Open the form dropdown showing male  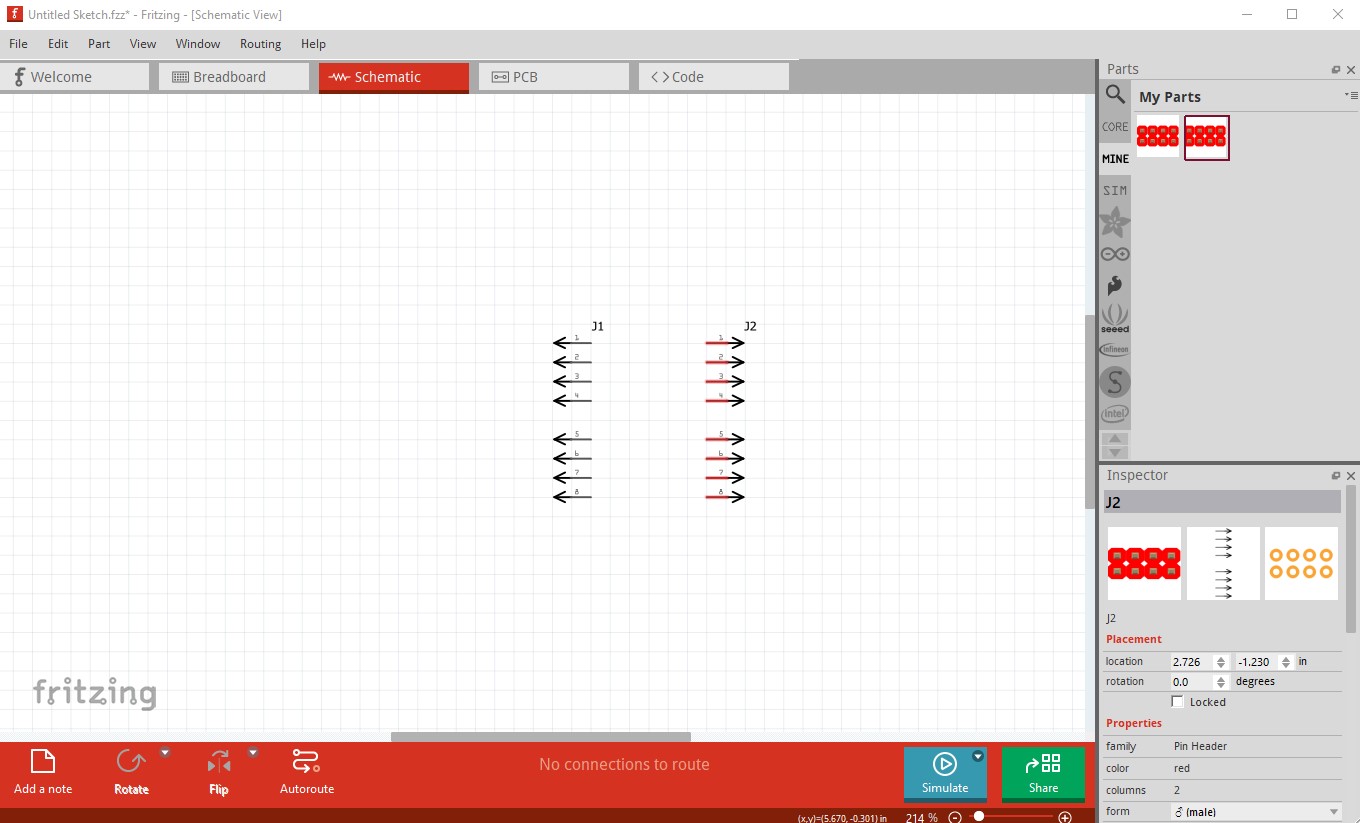tap(1256, 812)
